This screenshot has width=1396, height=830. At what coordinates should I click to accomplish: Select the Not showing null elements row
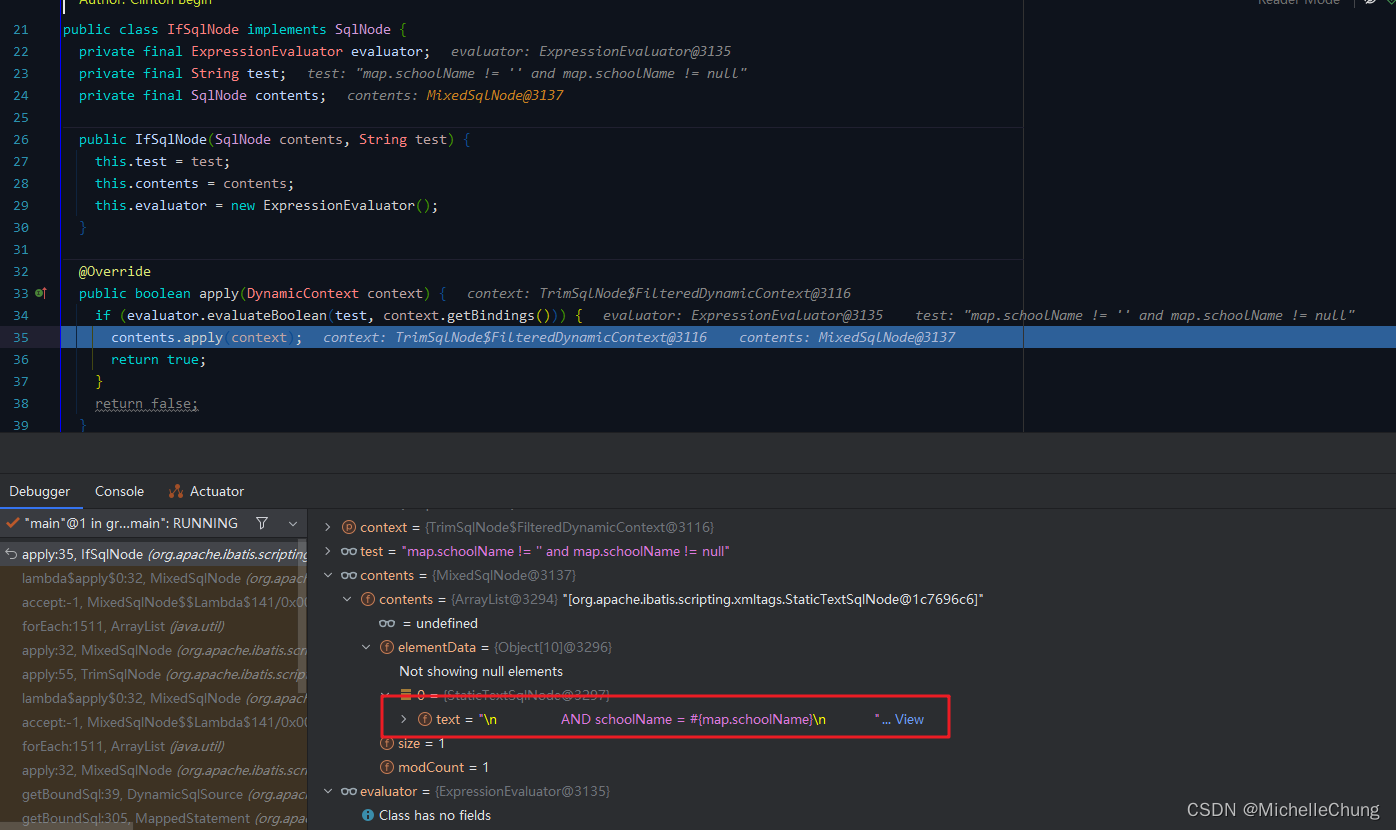pyautogui.click(x=481, y=671)
